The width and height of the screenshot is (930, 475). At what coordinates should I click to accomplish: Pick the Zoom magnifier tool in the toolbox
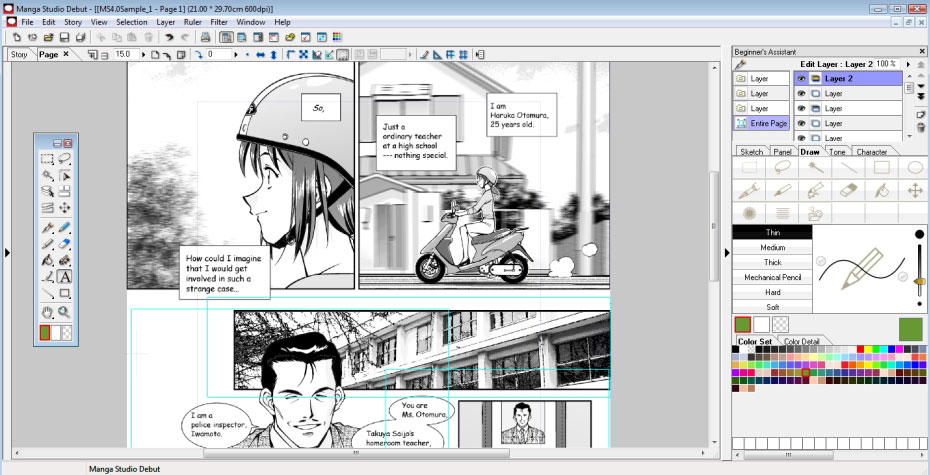coord(65,313)
